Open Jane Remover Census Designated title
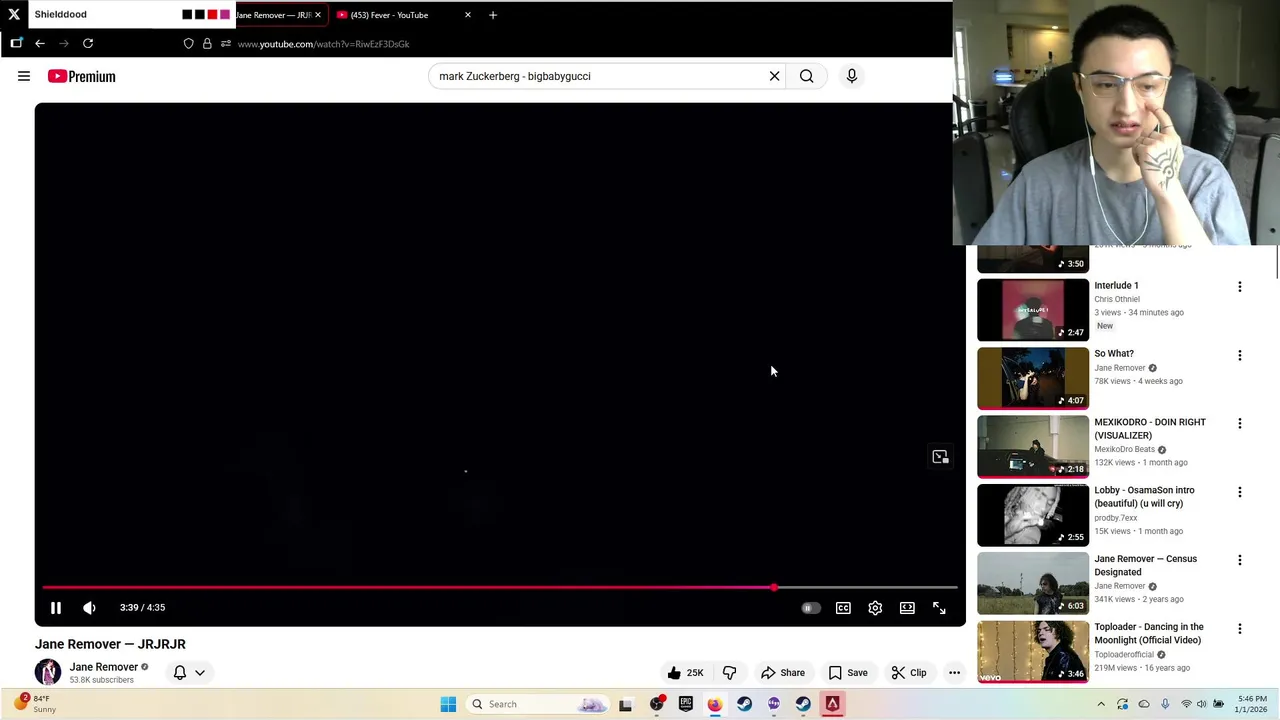The image size is (1280, 720). coord(1145,565)
